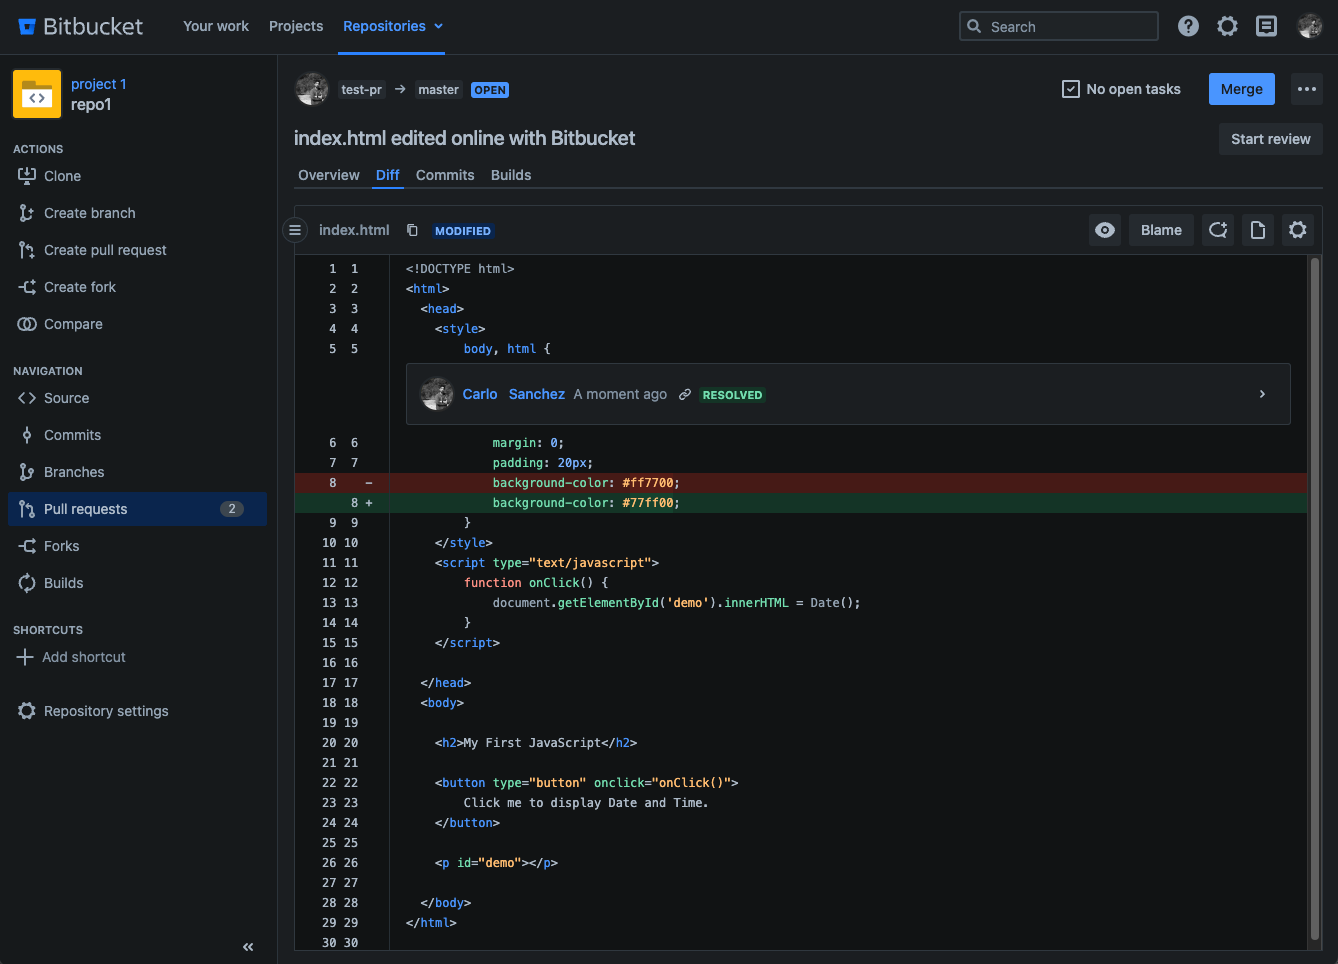Click the master branch label
This screenshot has height=964, width=1338.
[x=438, y=90]
